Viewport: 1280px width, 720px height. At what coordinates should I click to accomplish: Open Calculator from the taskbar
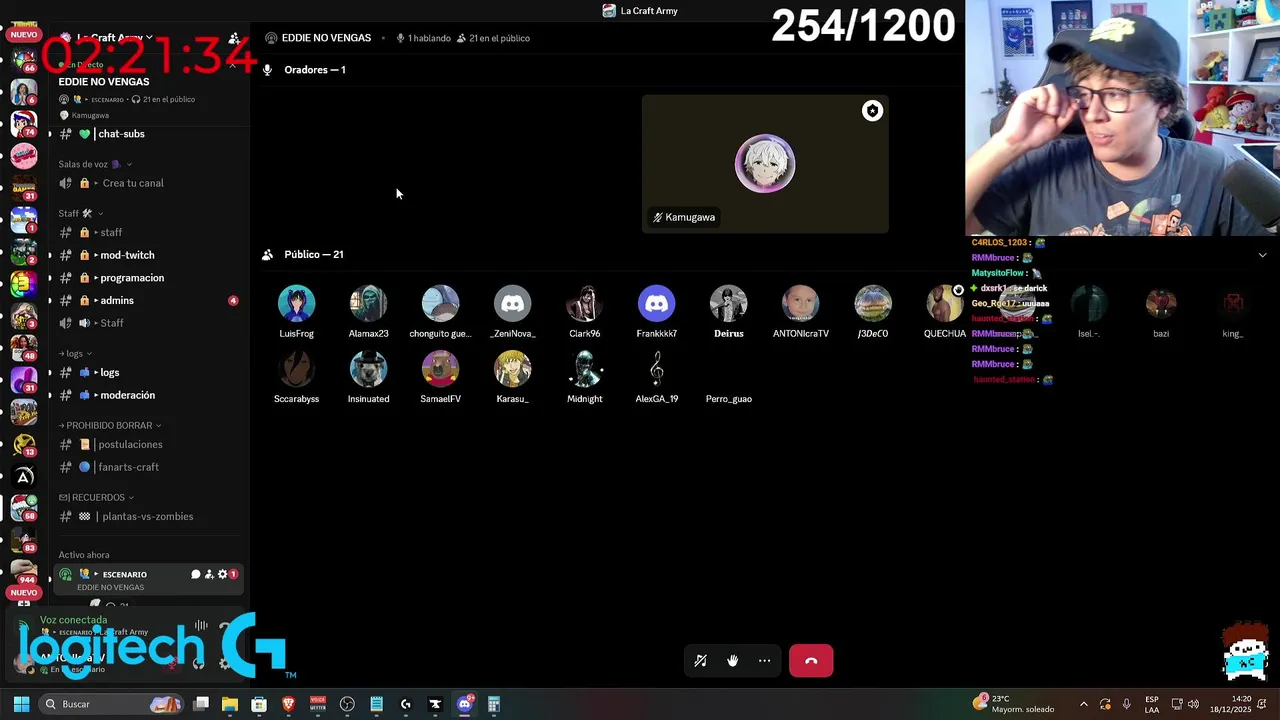tap(493, 704)
